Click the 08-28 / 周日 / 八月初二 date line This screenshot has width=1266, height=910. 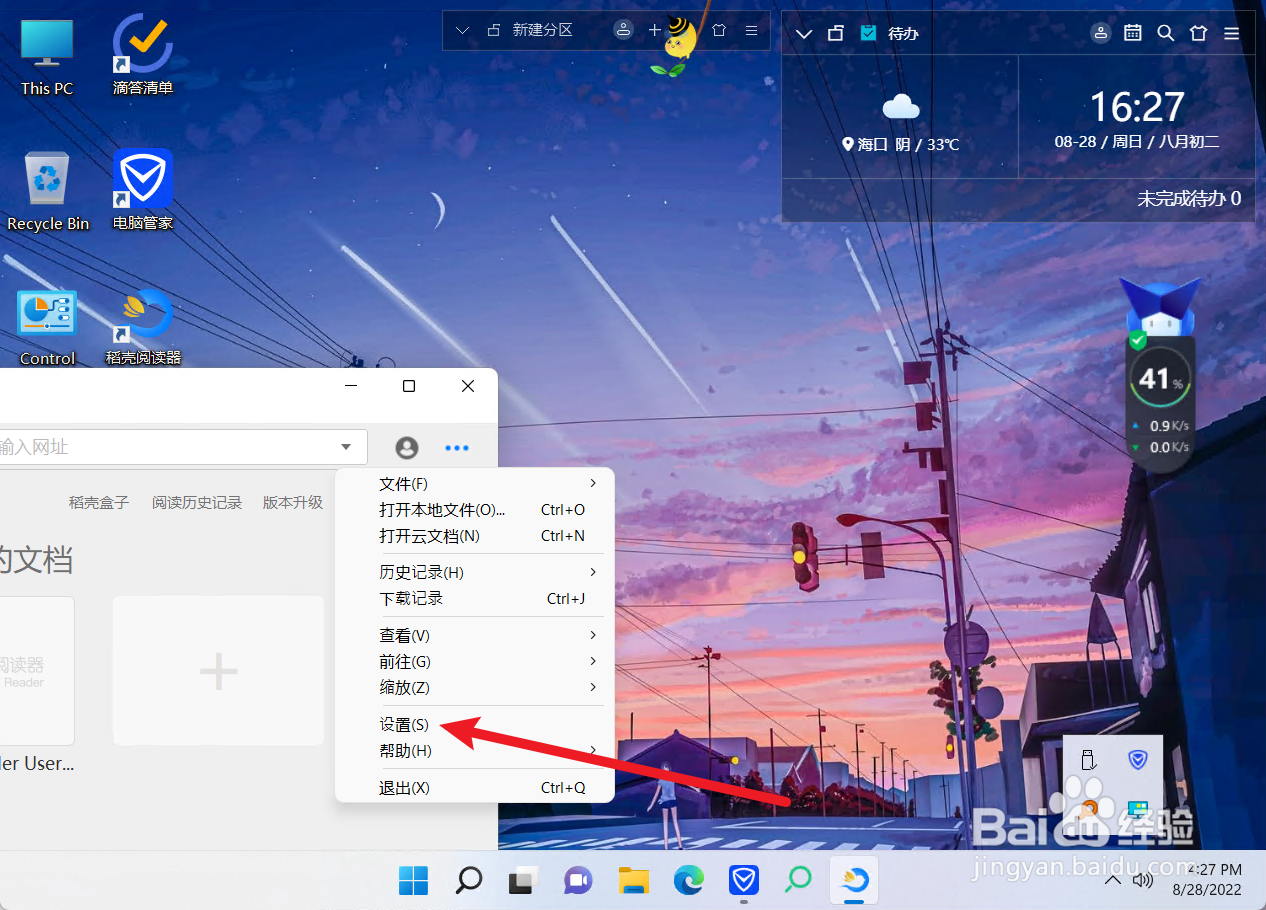(x=1137, y=142)
